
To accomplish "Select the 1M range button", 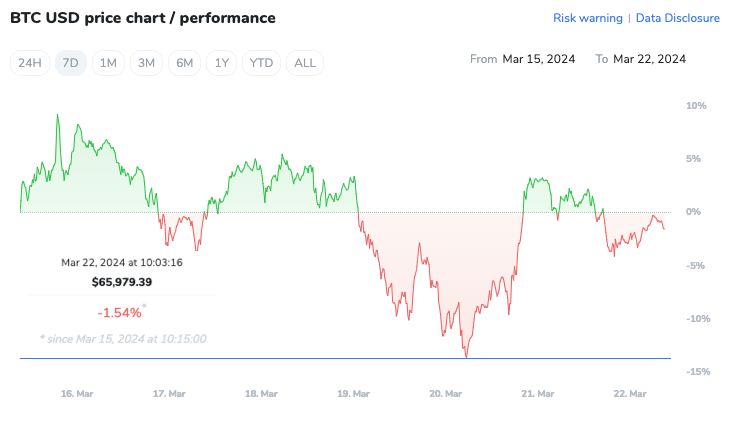I will click(x=108, y=63).
